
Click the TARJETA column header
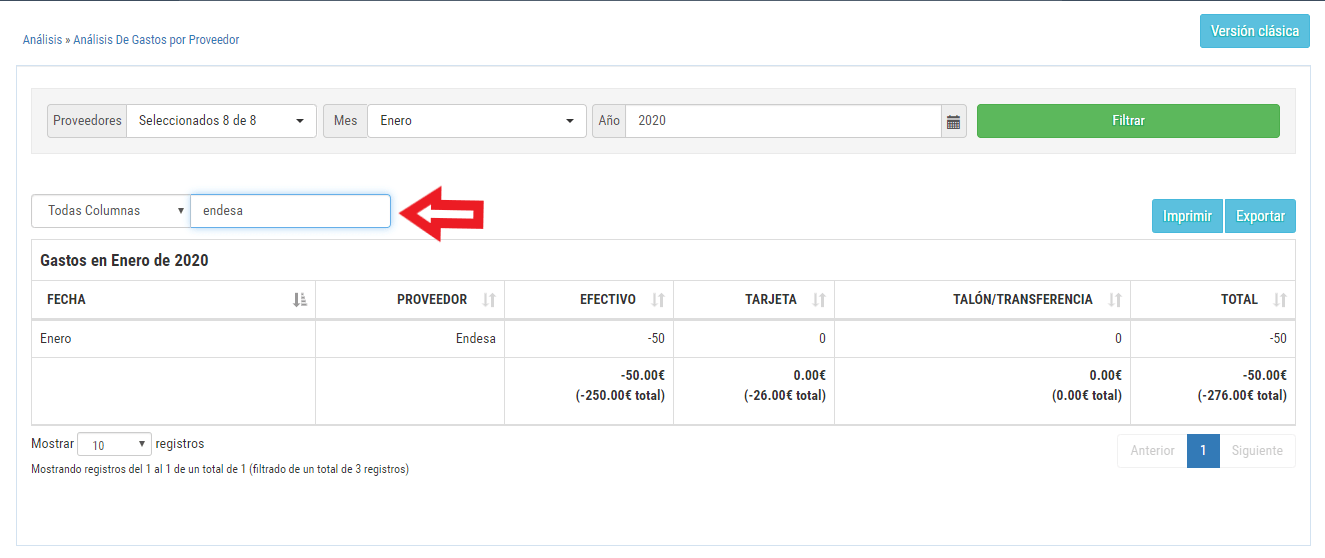coord(754,300)
